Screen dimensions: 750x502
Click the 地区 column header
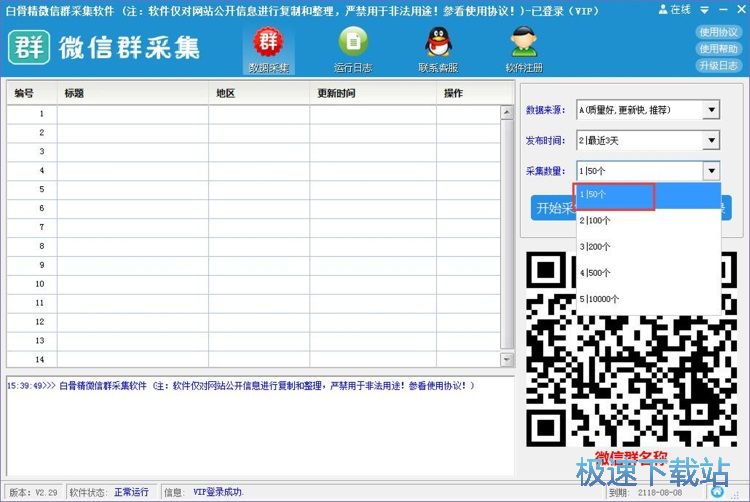pyautogui.click(x=259, y=93)
